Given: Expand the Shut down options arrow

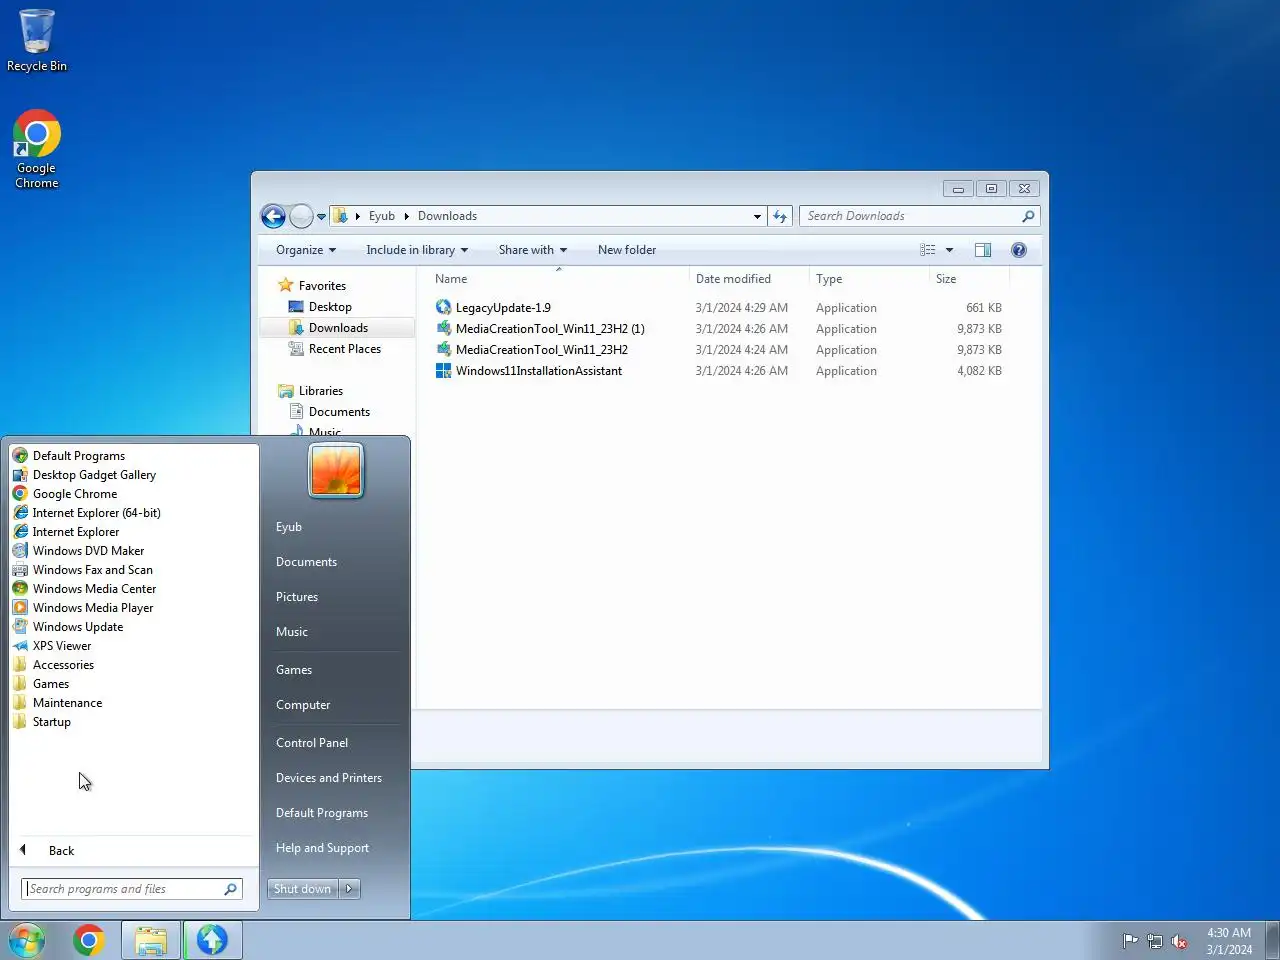Looking at the screenshot, I should (349, 889).
